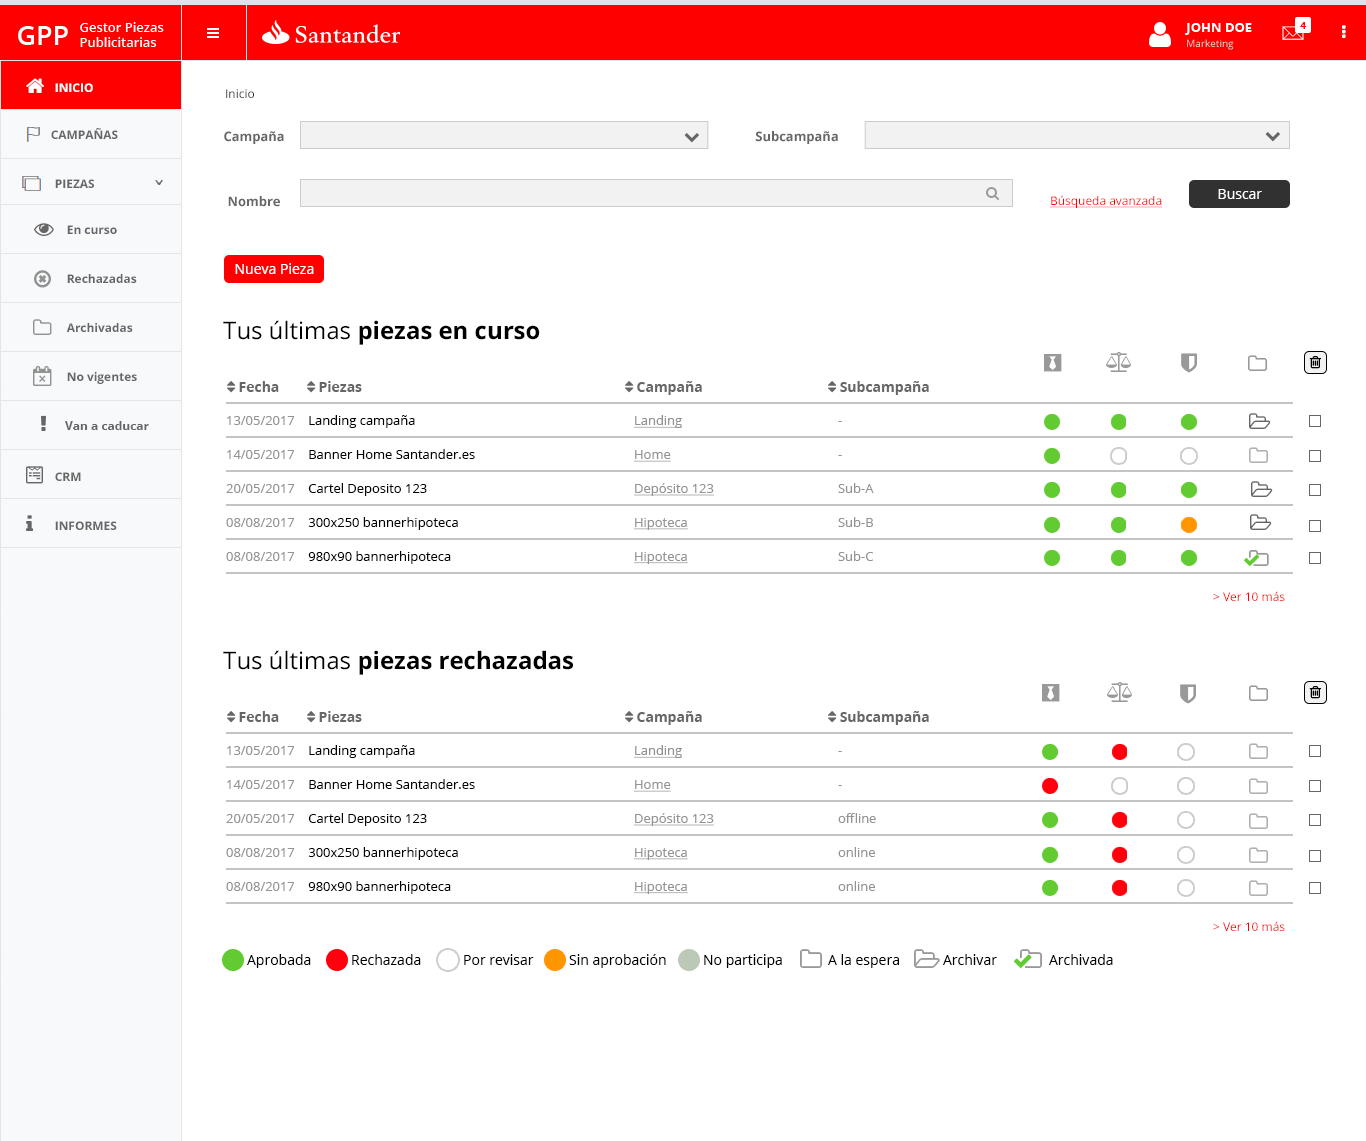This screenshot has height=1141, width=1366.
Task: Click the tie column icon in piezas rechazadas
Action: tap(1050, 693)
